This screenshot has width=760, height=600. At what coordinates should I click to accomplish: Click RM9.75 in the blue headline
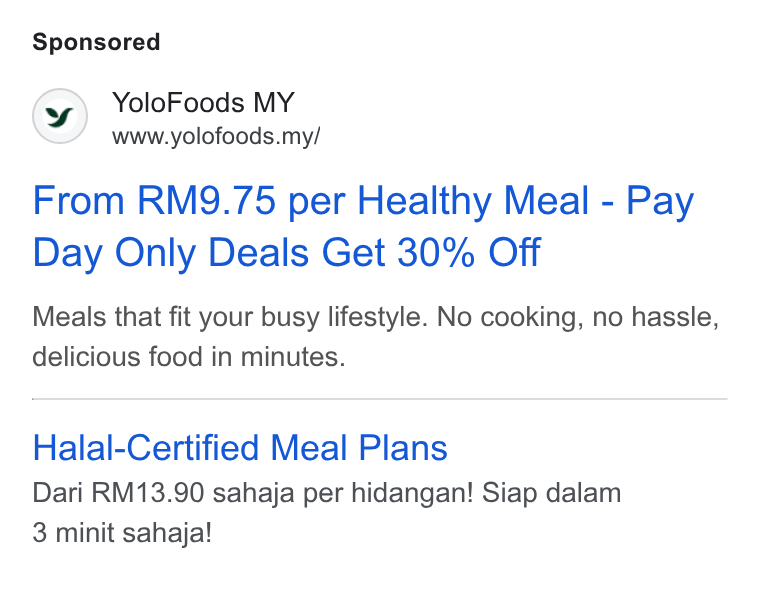206,200
